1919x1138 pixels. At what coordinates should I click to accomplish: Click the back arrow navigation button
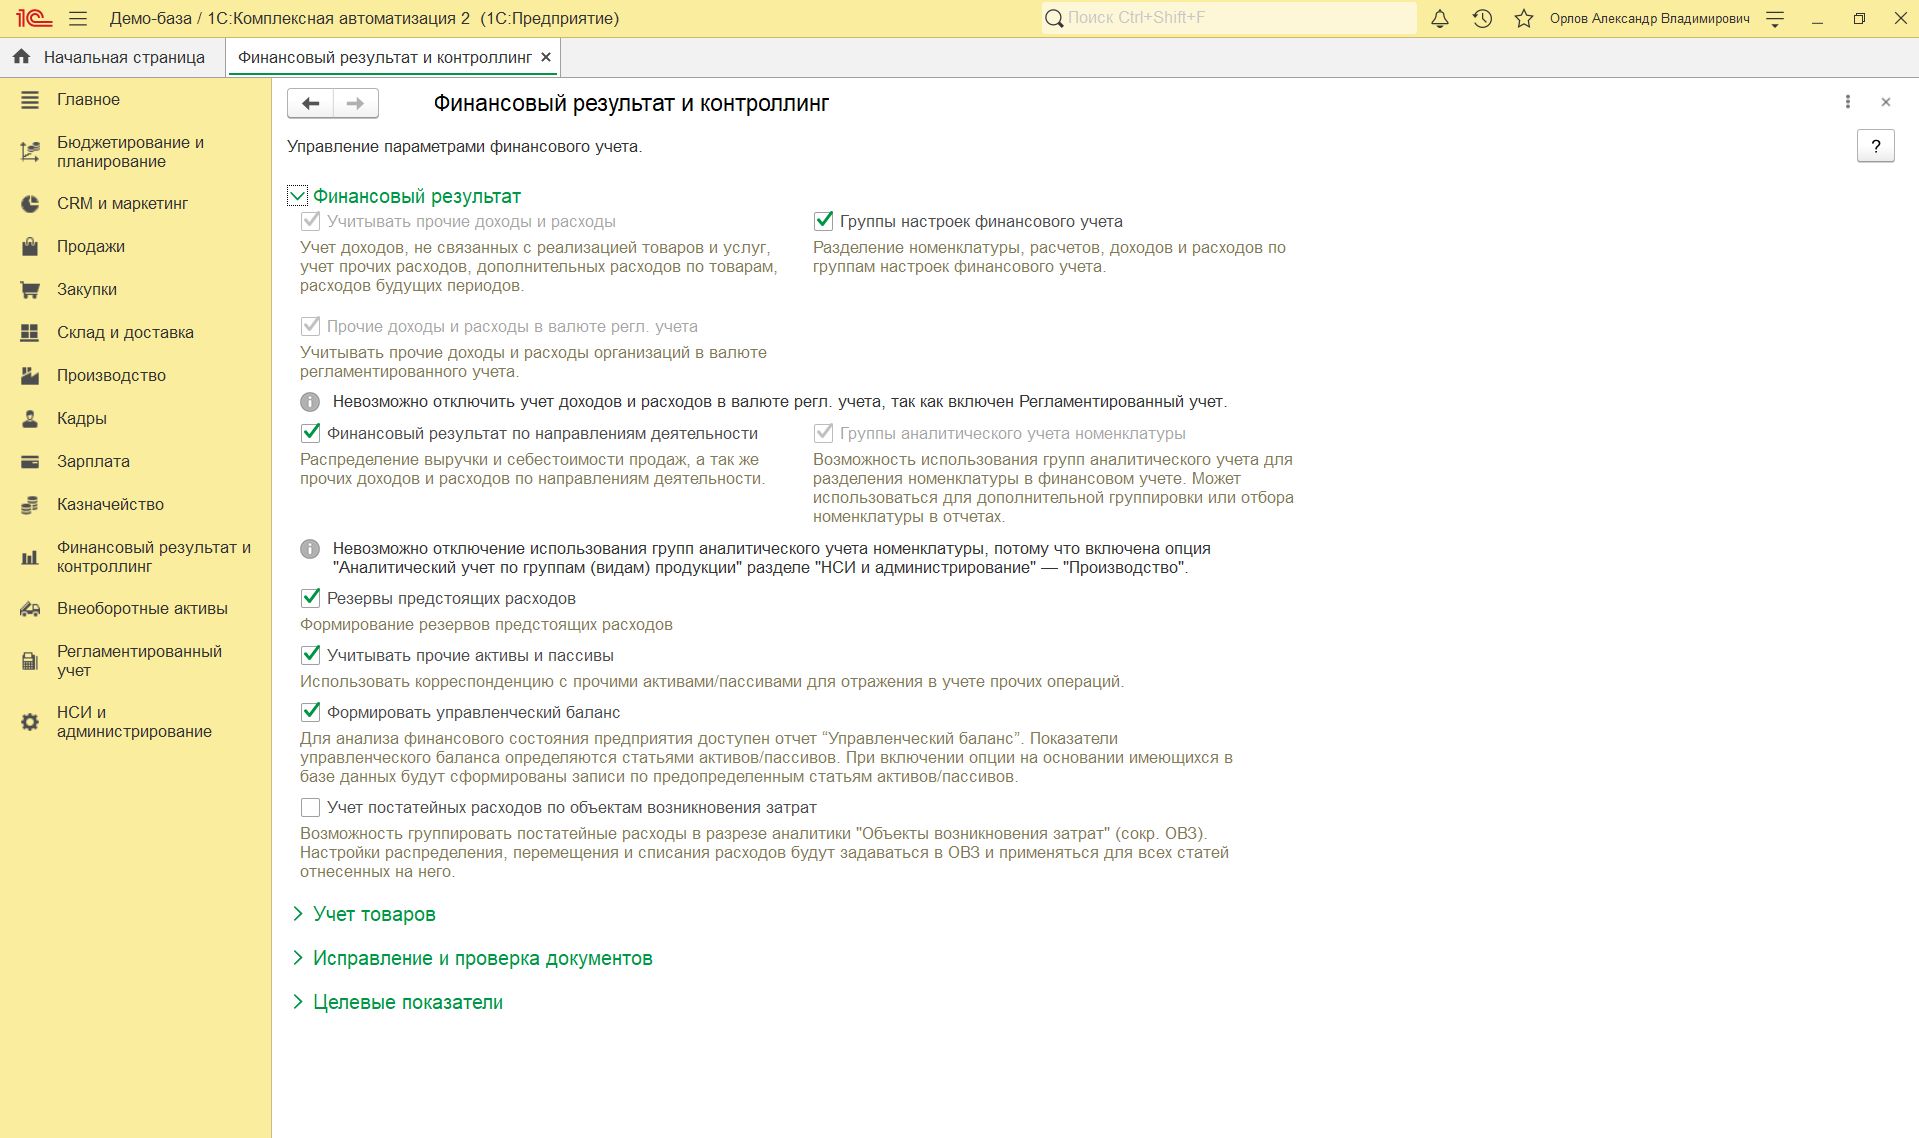(311, 103)
